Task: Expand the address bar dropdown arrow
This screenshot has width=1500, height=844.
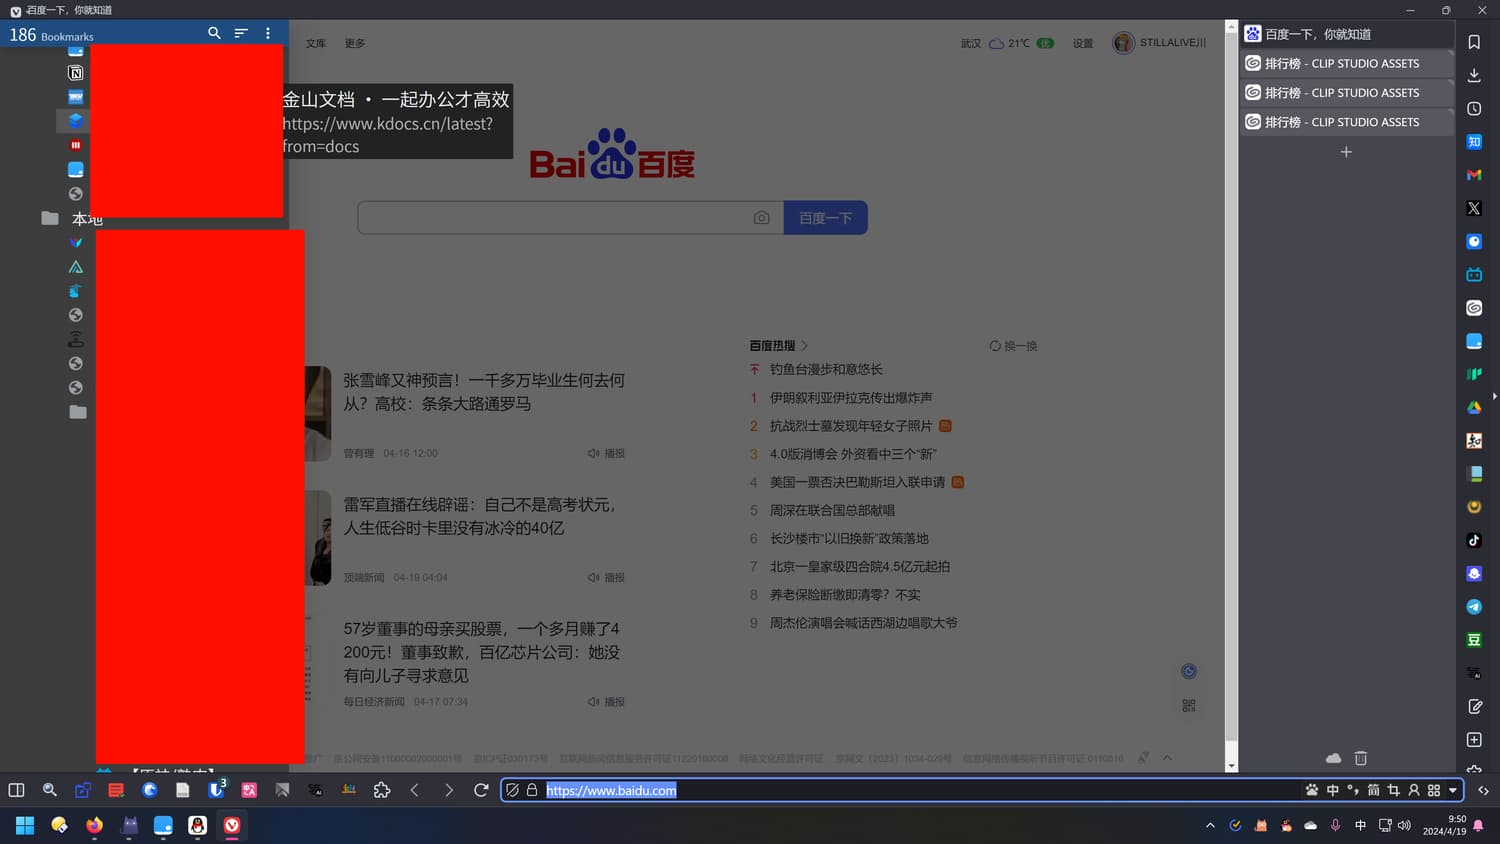Action: click(x=1453, y=790)
